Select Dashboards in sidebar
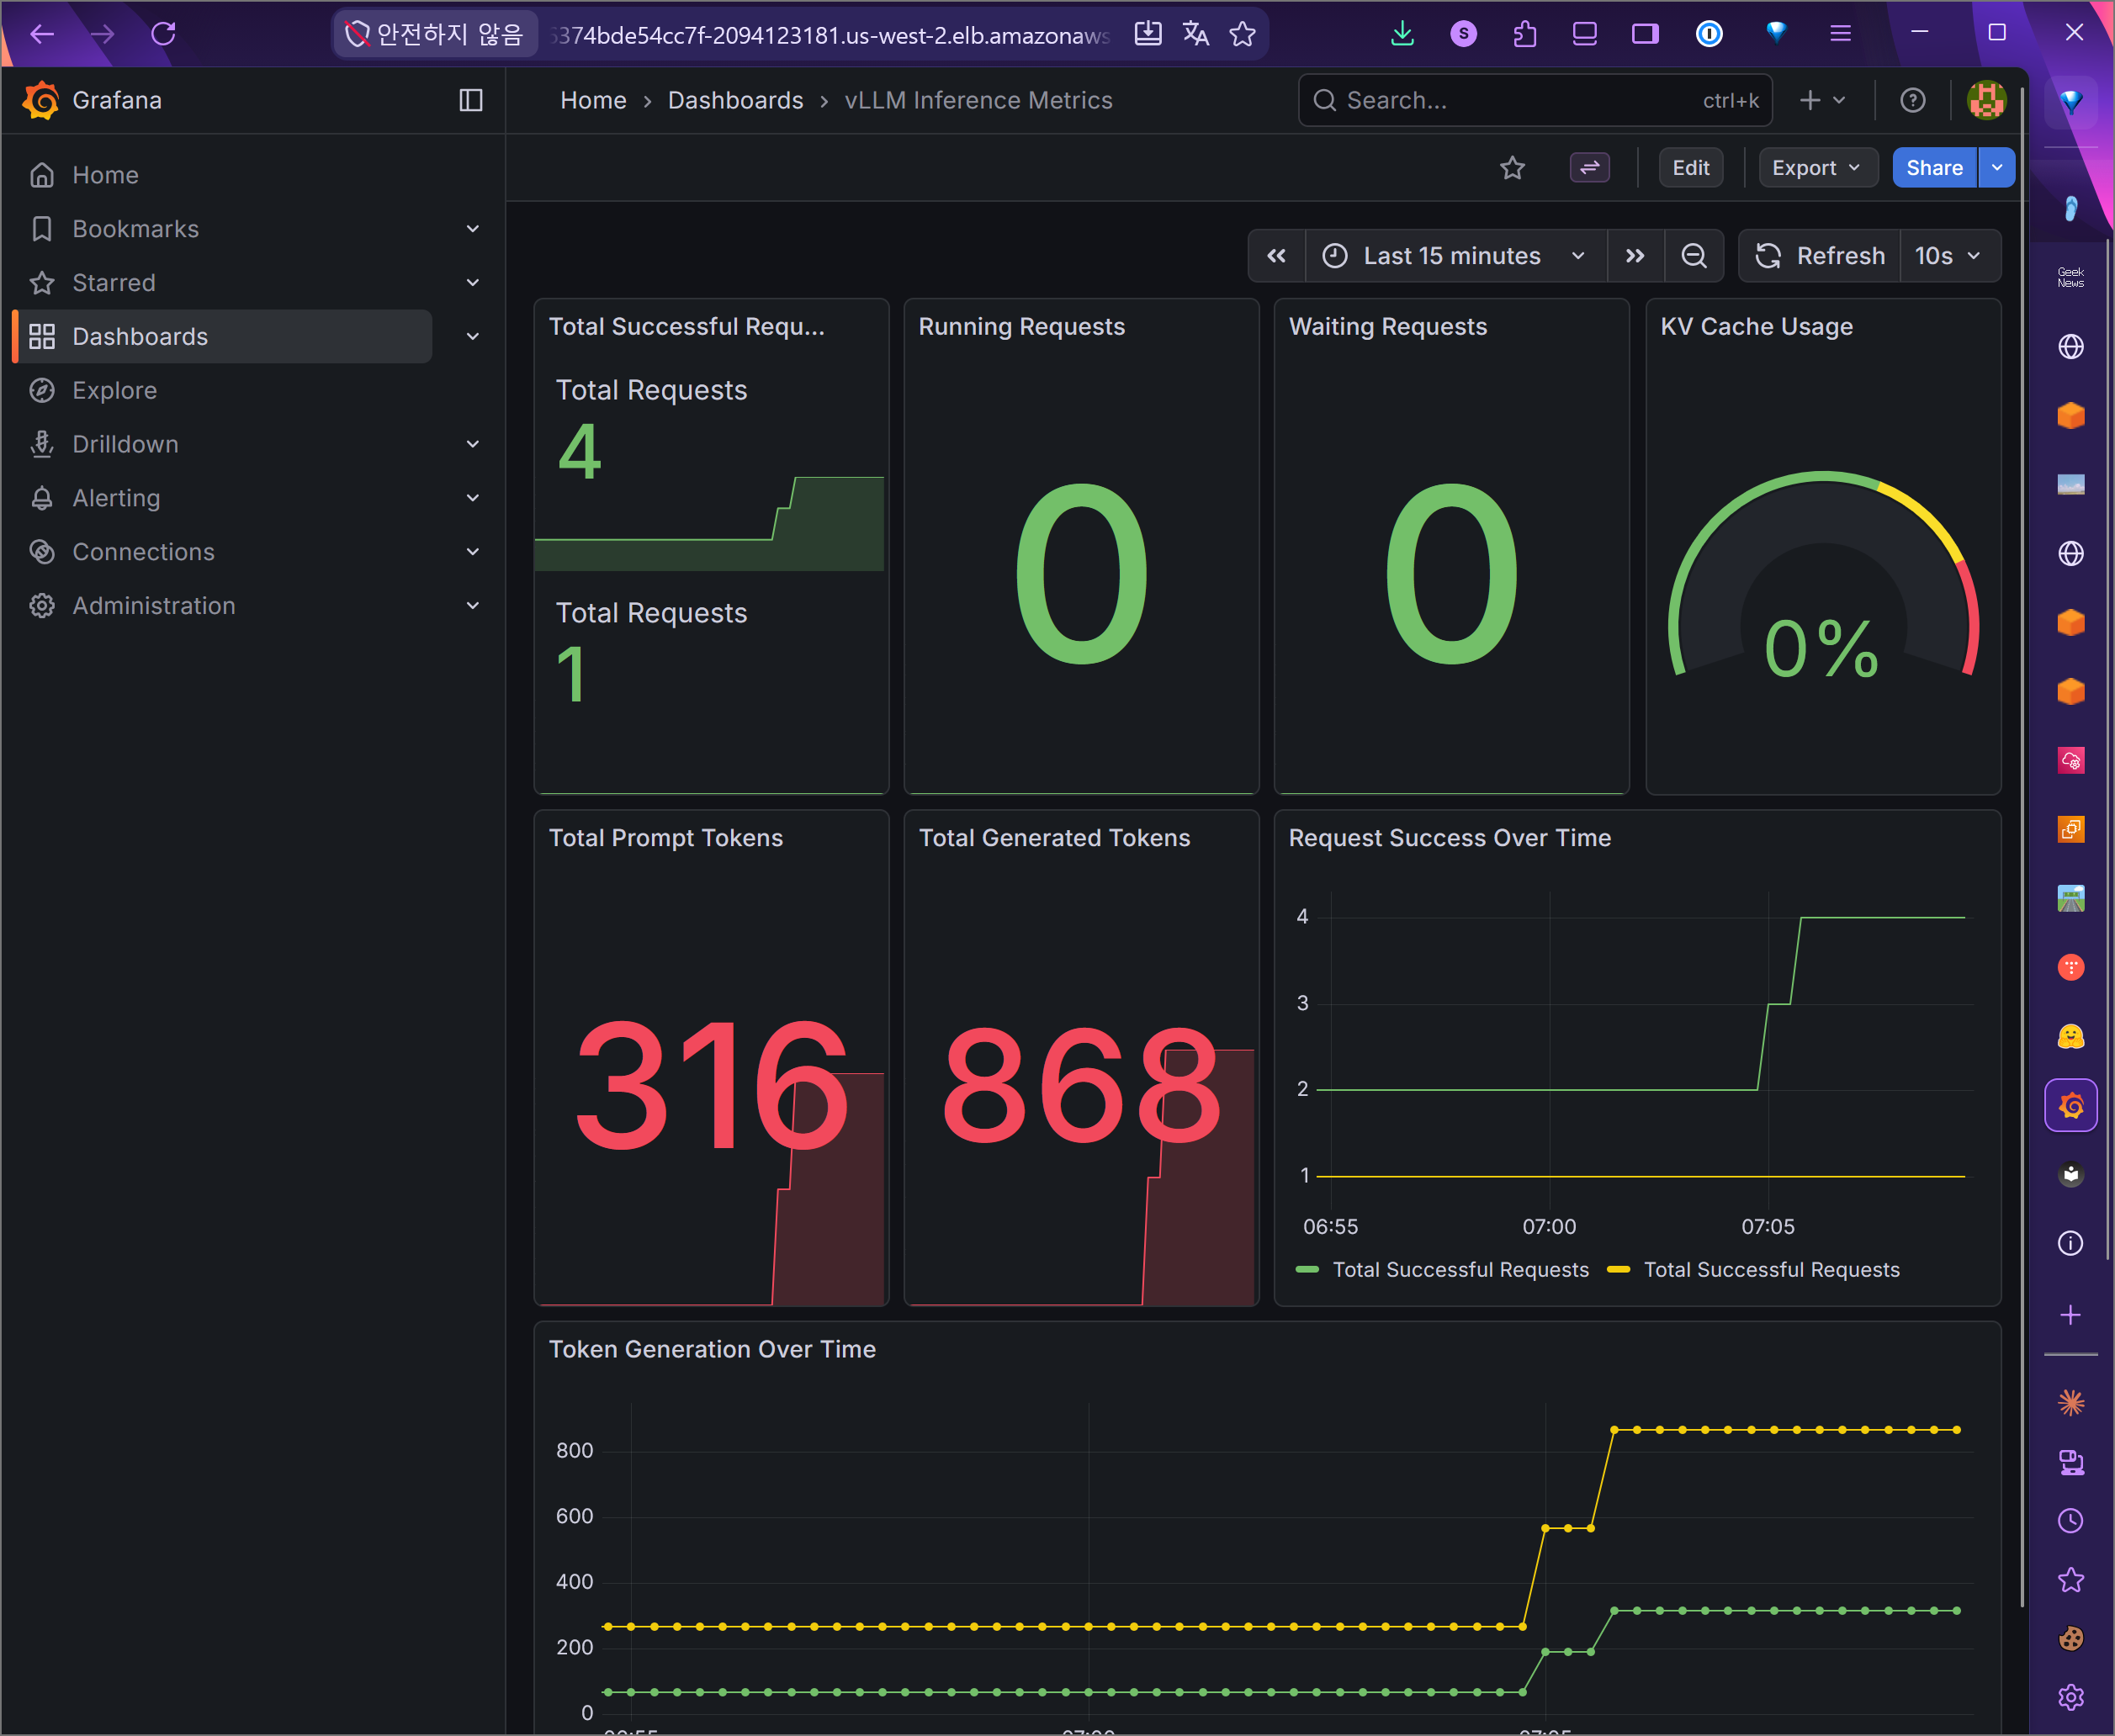The width and height of the screenshot is (2115, 1736). [x=221, y=336]
